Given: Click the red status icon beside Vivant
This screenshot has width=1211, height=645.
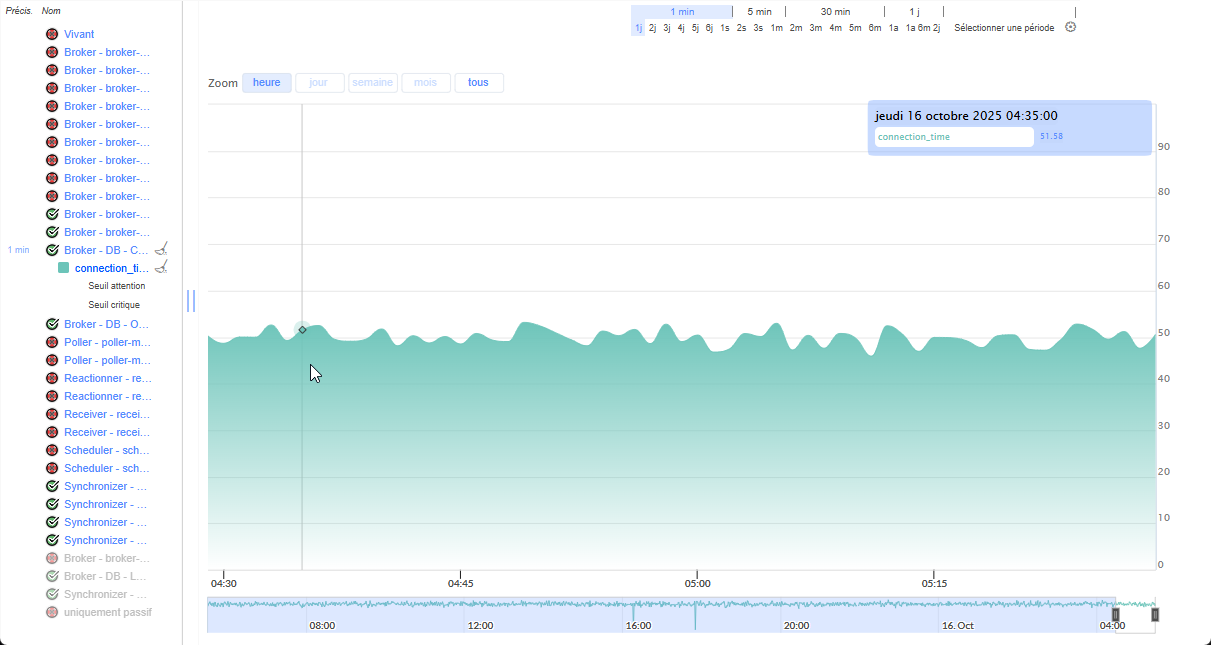Looking at the screenshot, I should (52, 34).
